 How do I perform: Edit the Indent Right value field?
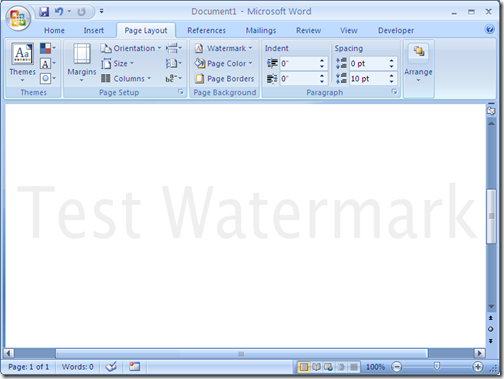(299, 79)
